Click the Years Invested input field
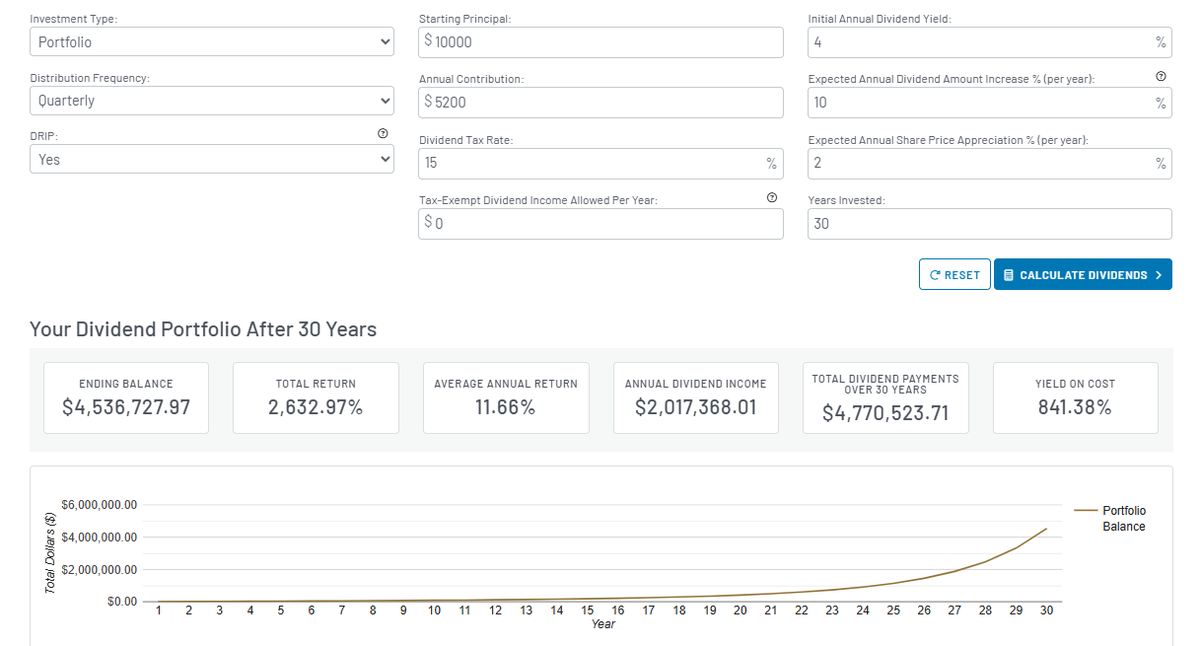The image size is (1200, 646). tap(989, 223)
